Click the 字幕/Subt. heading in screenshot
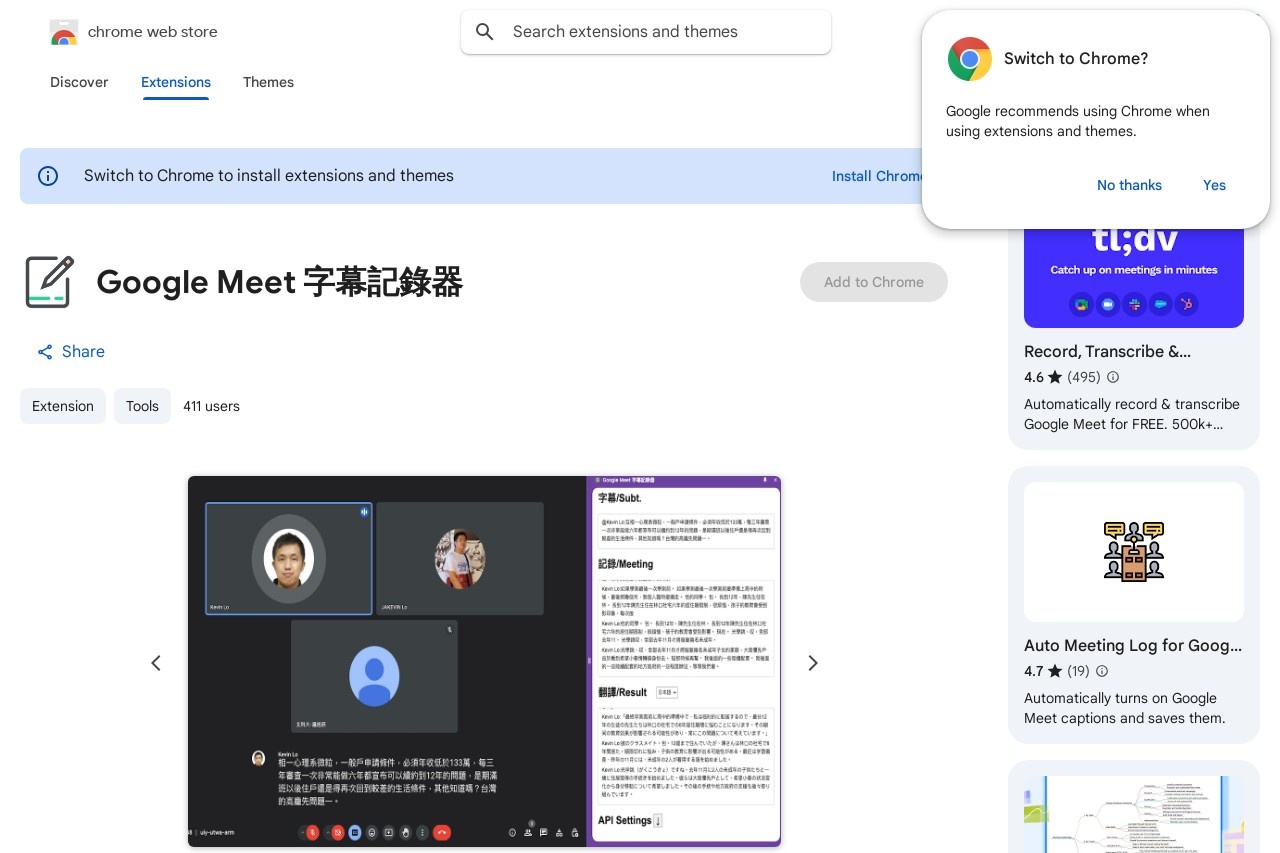 tap(620, 498)
